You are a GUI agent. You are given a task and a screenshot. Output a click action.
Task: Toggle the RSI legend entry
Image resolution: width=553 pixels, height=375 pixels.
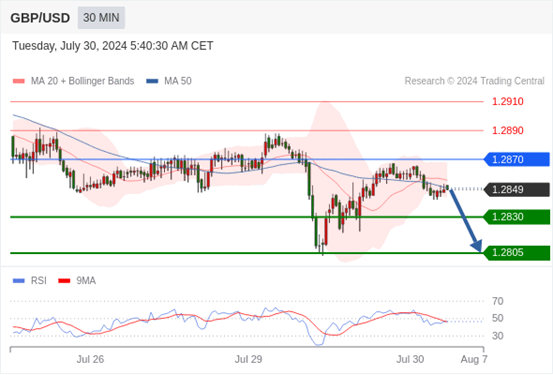coord(30,281)
